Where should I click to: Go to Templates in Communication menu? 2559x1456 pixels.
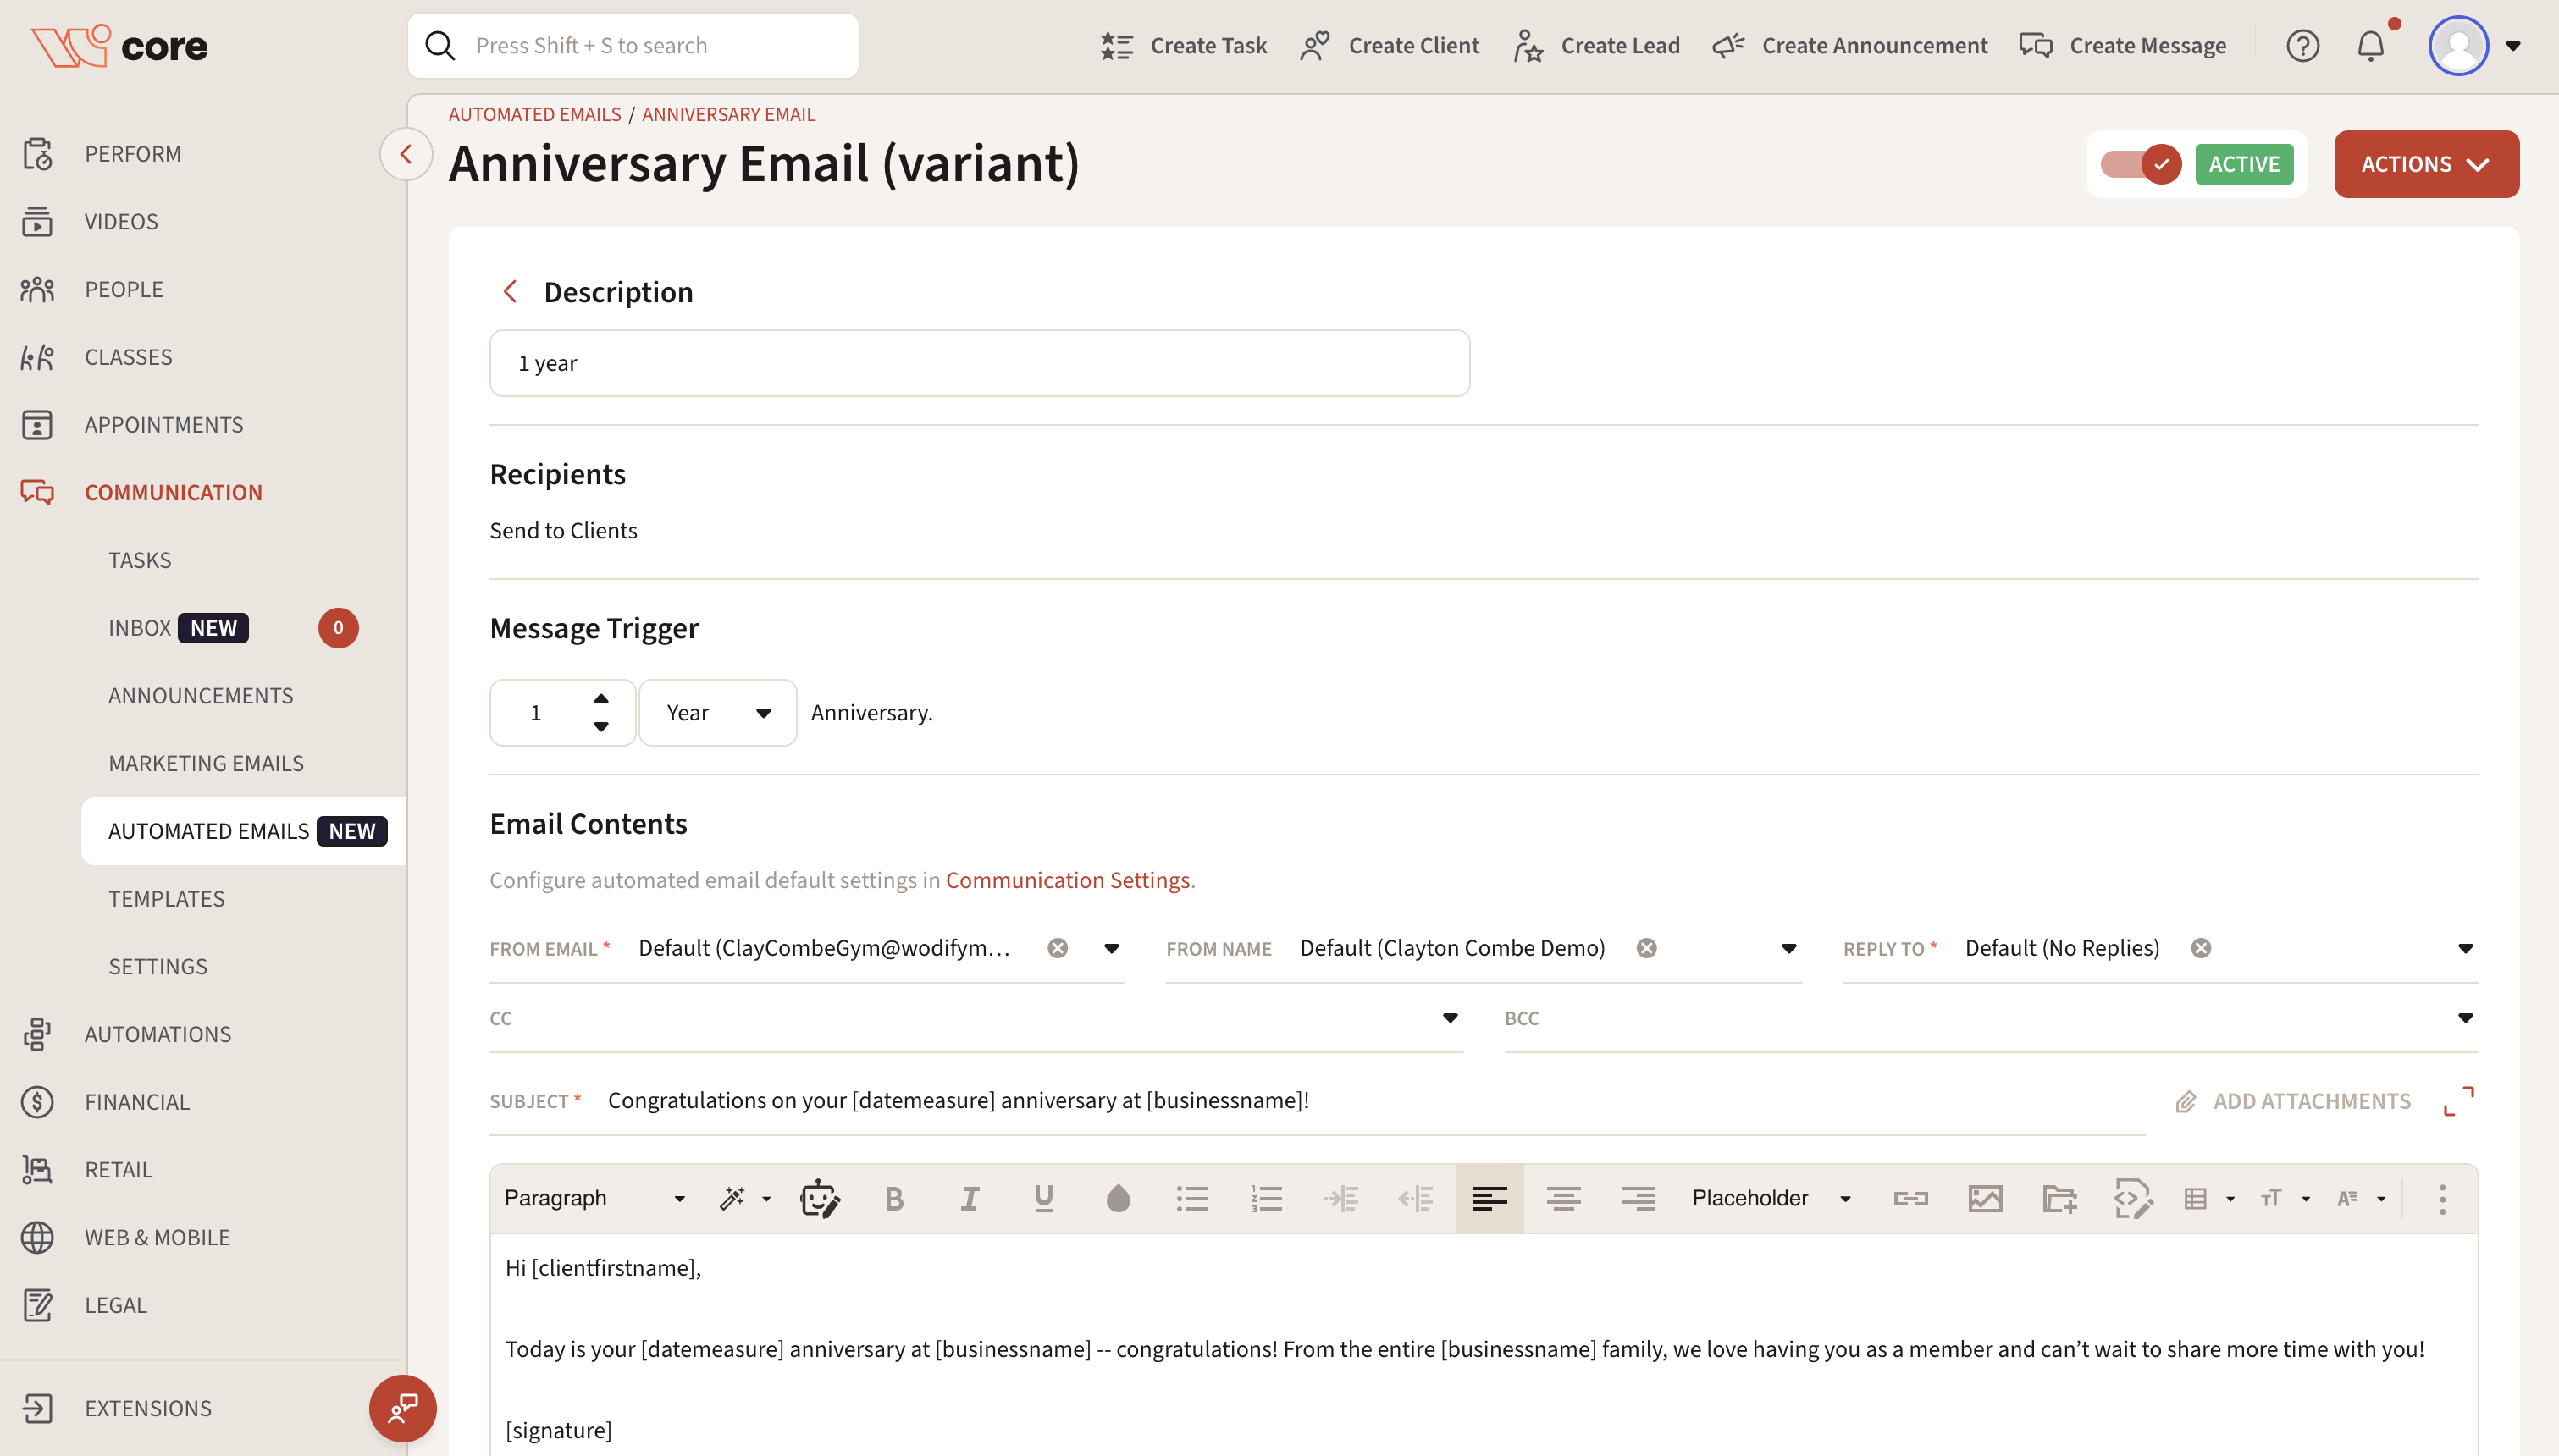(166, 898)
